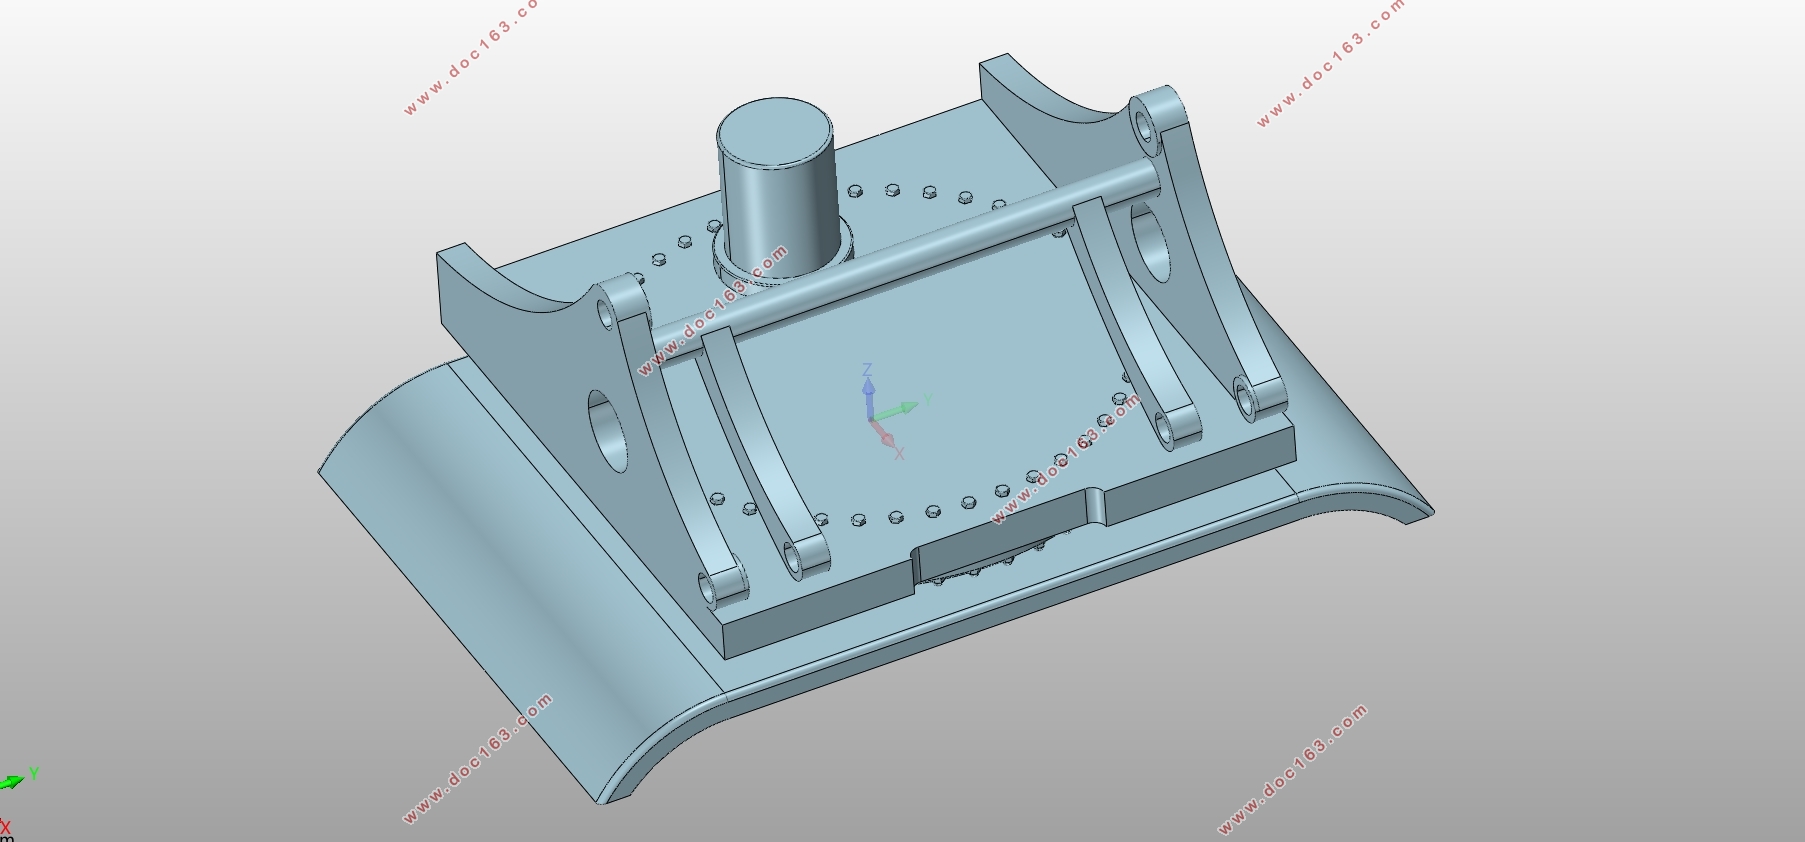This screenshot has width=1805, height=842.
Task: Click the red X axis arrow of center triad
Action: (883, 432)
